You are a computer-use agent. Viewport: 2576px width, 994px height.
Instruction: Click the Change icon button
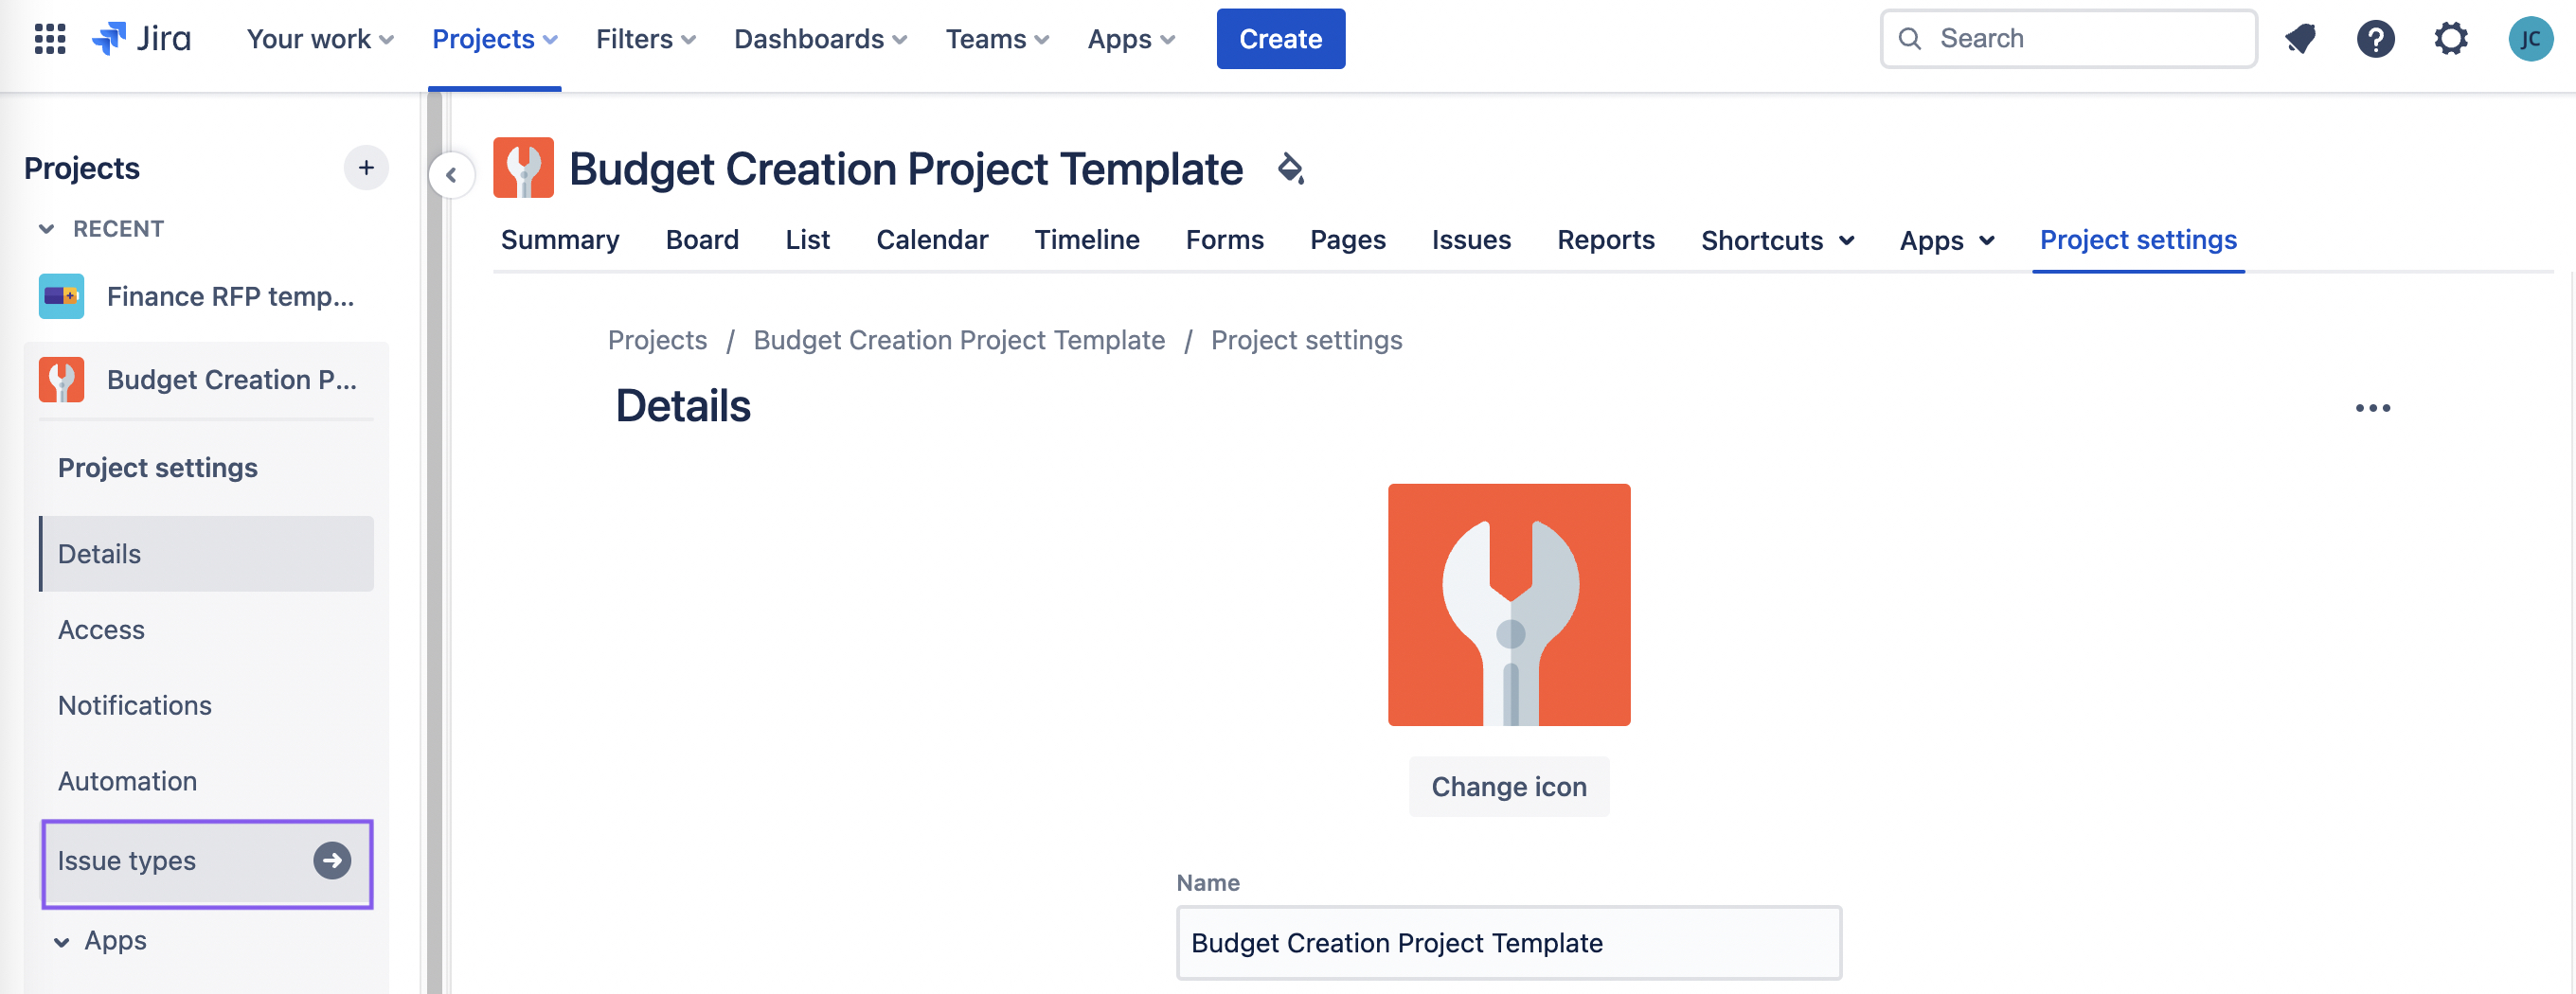[x=1508, y=786]
